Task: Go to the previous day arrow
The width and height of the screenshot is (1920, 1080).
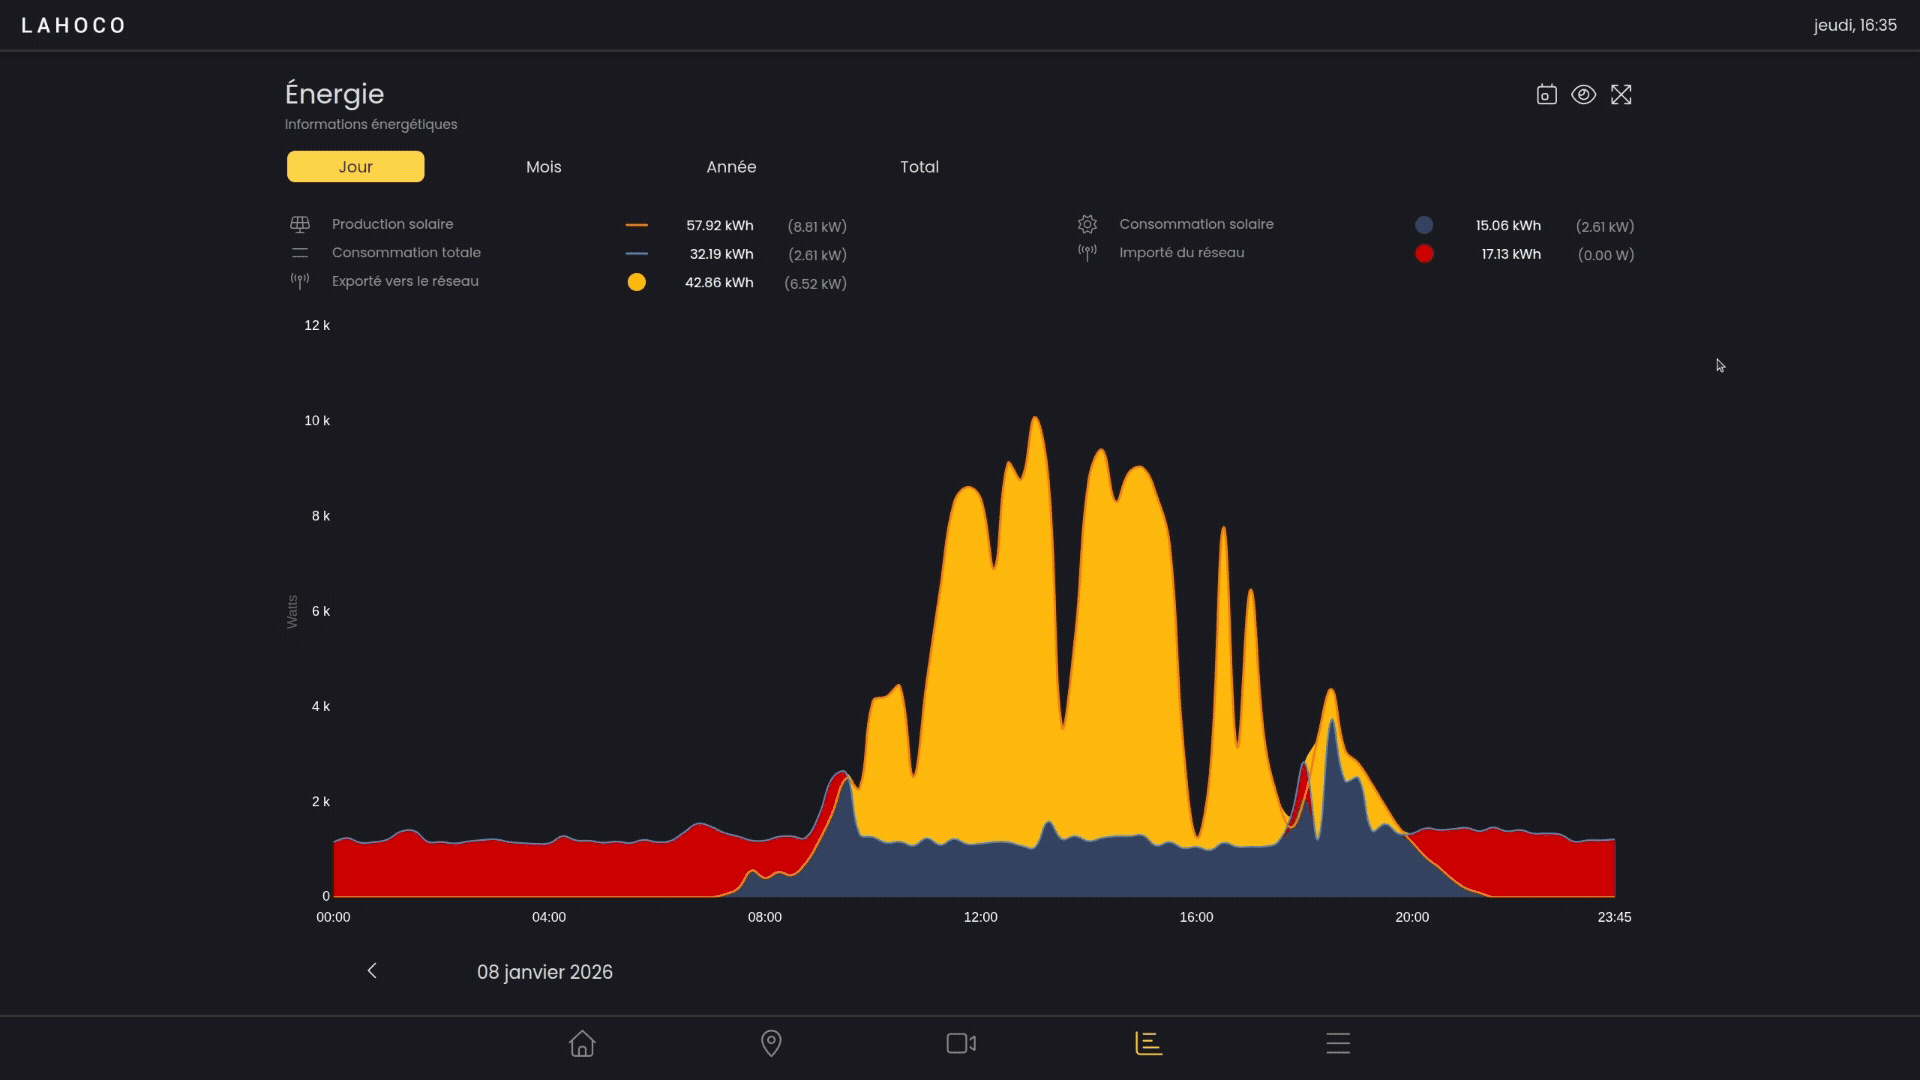Action: coord(372,971)
